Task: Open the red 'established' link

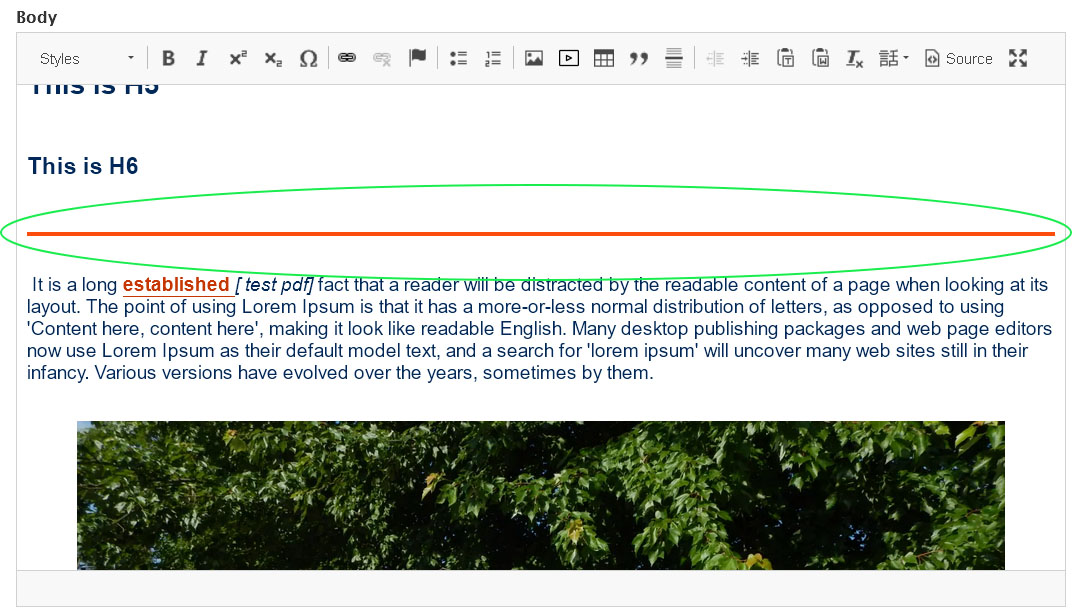Action: pyautogui.click(x=176, y=285)
